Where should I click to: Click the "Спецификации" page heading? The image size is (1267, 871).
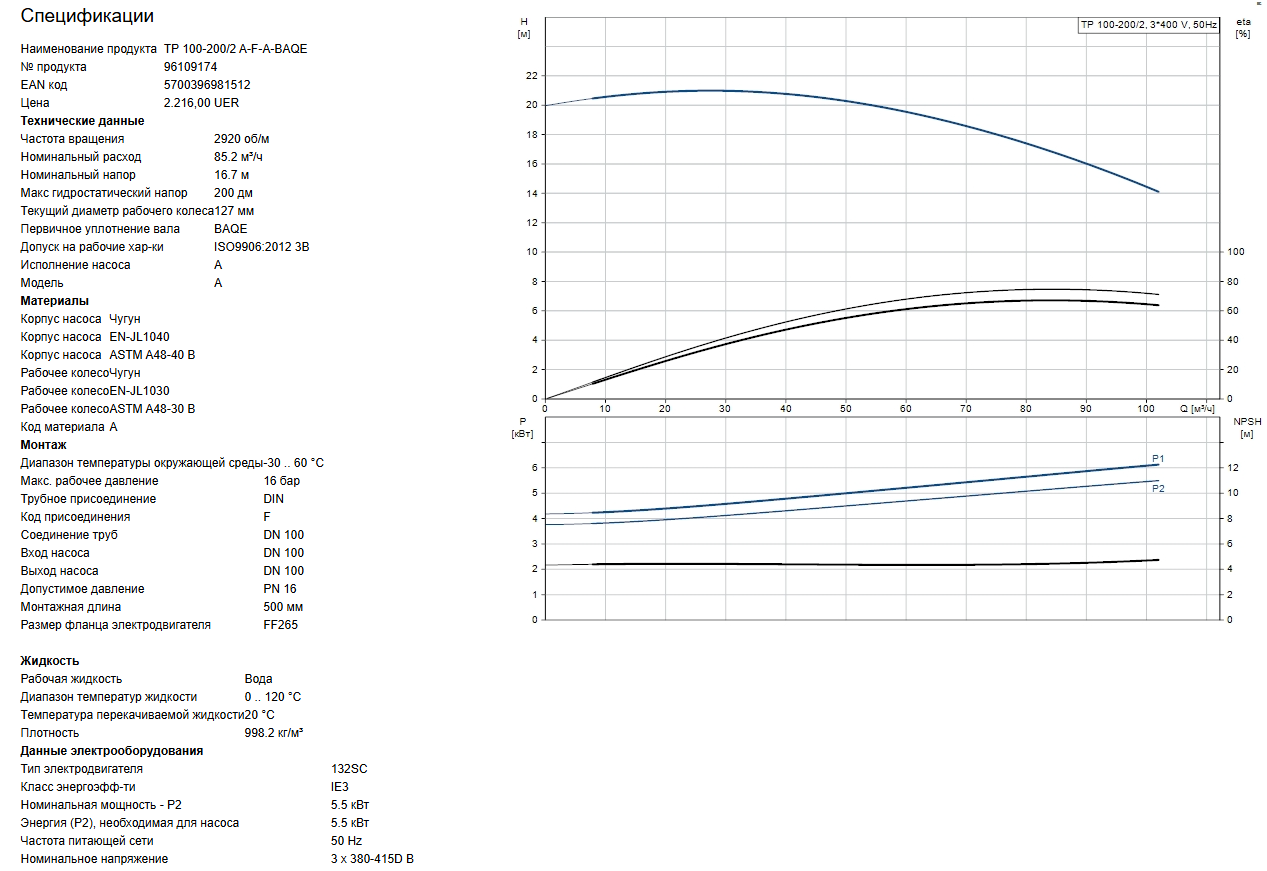click(x=87, y=16)
